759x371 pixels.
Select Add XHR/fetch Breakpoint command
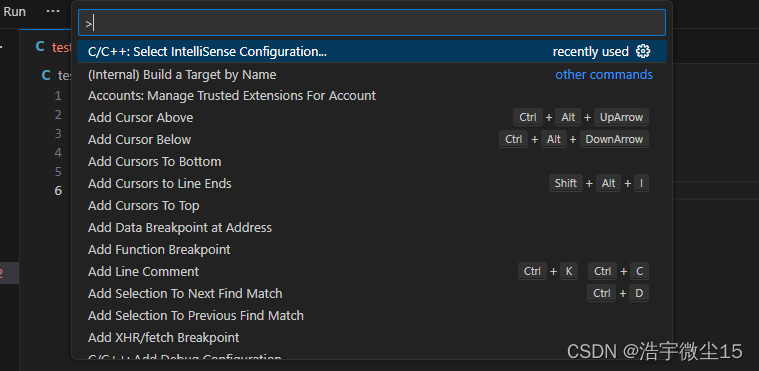372,338
